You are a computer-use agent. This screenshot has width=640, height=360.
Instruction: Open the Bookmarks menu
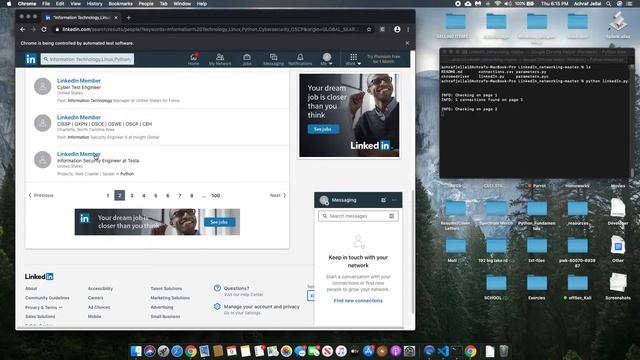120,4
